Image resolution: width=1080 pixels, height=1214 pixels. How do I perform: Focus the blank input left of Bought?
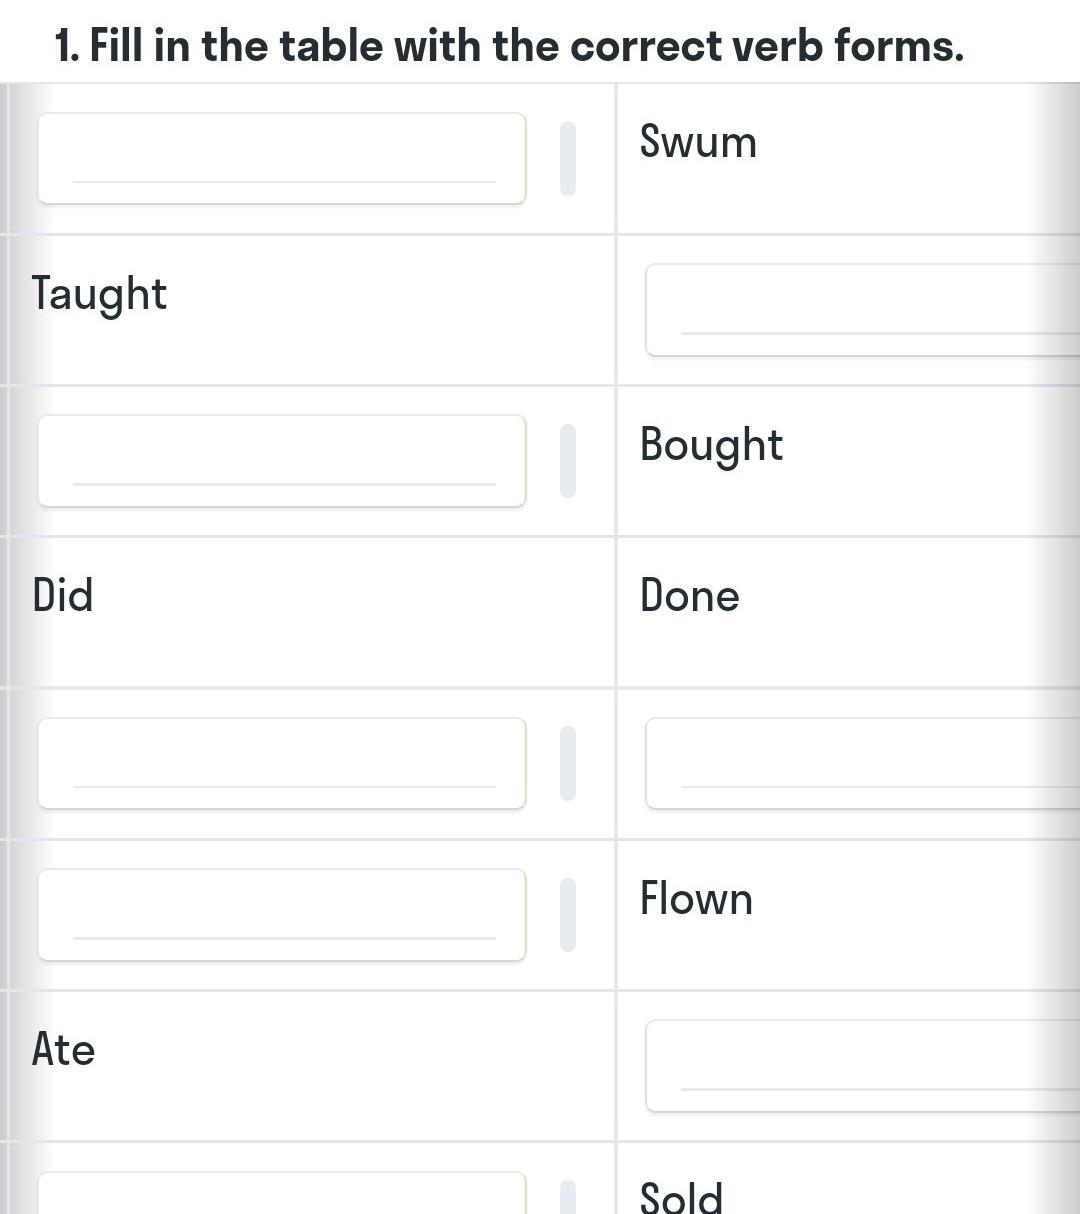coord(281,461)
